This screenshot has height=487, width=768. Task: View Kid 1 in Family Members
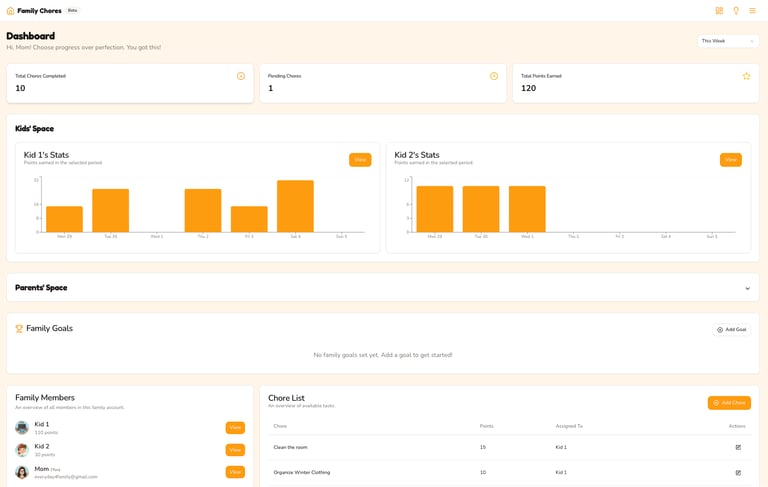click(x=235, y=428)
